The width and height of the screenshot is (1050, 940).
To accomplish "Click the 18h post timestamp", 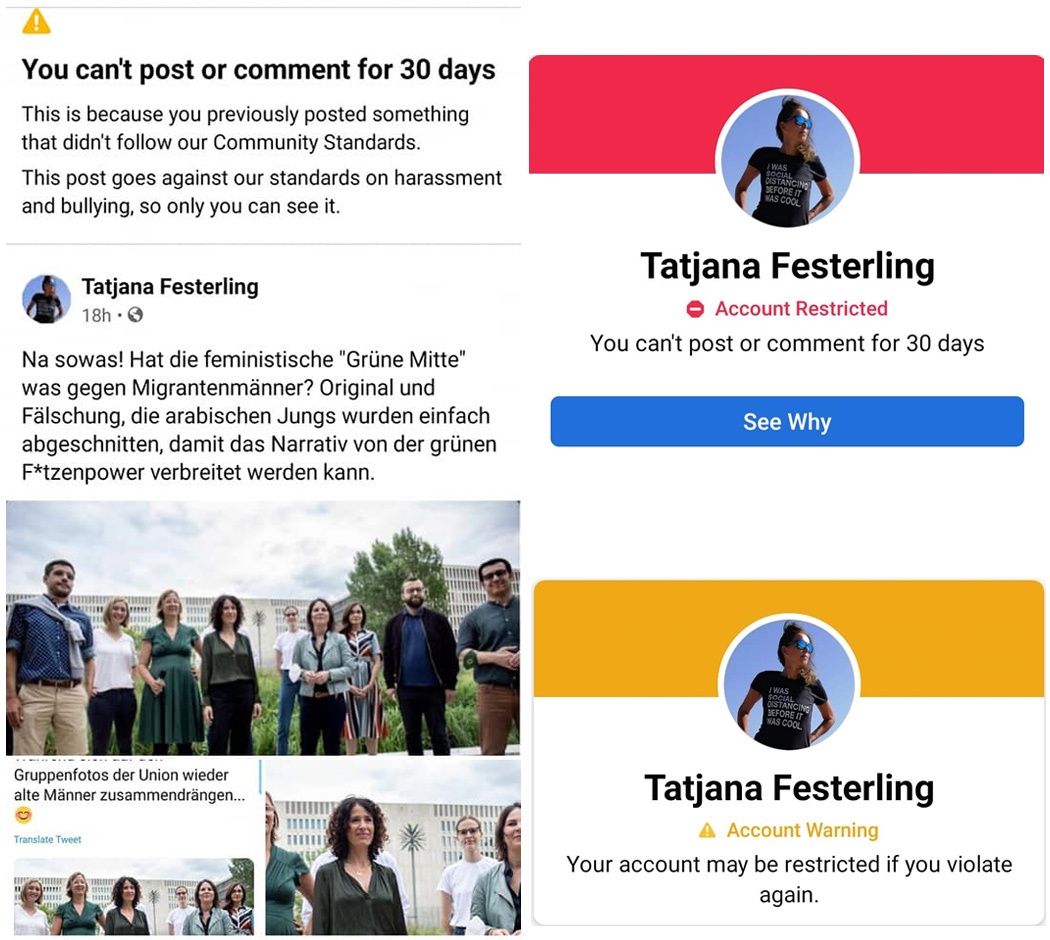I will pos(96,315).
